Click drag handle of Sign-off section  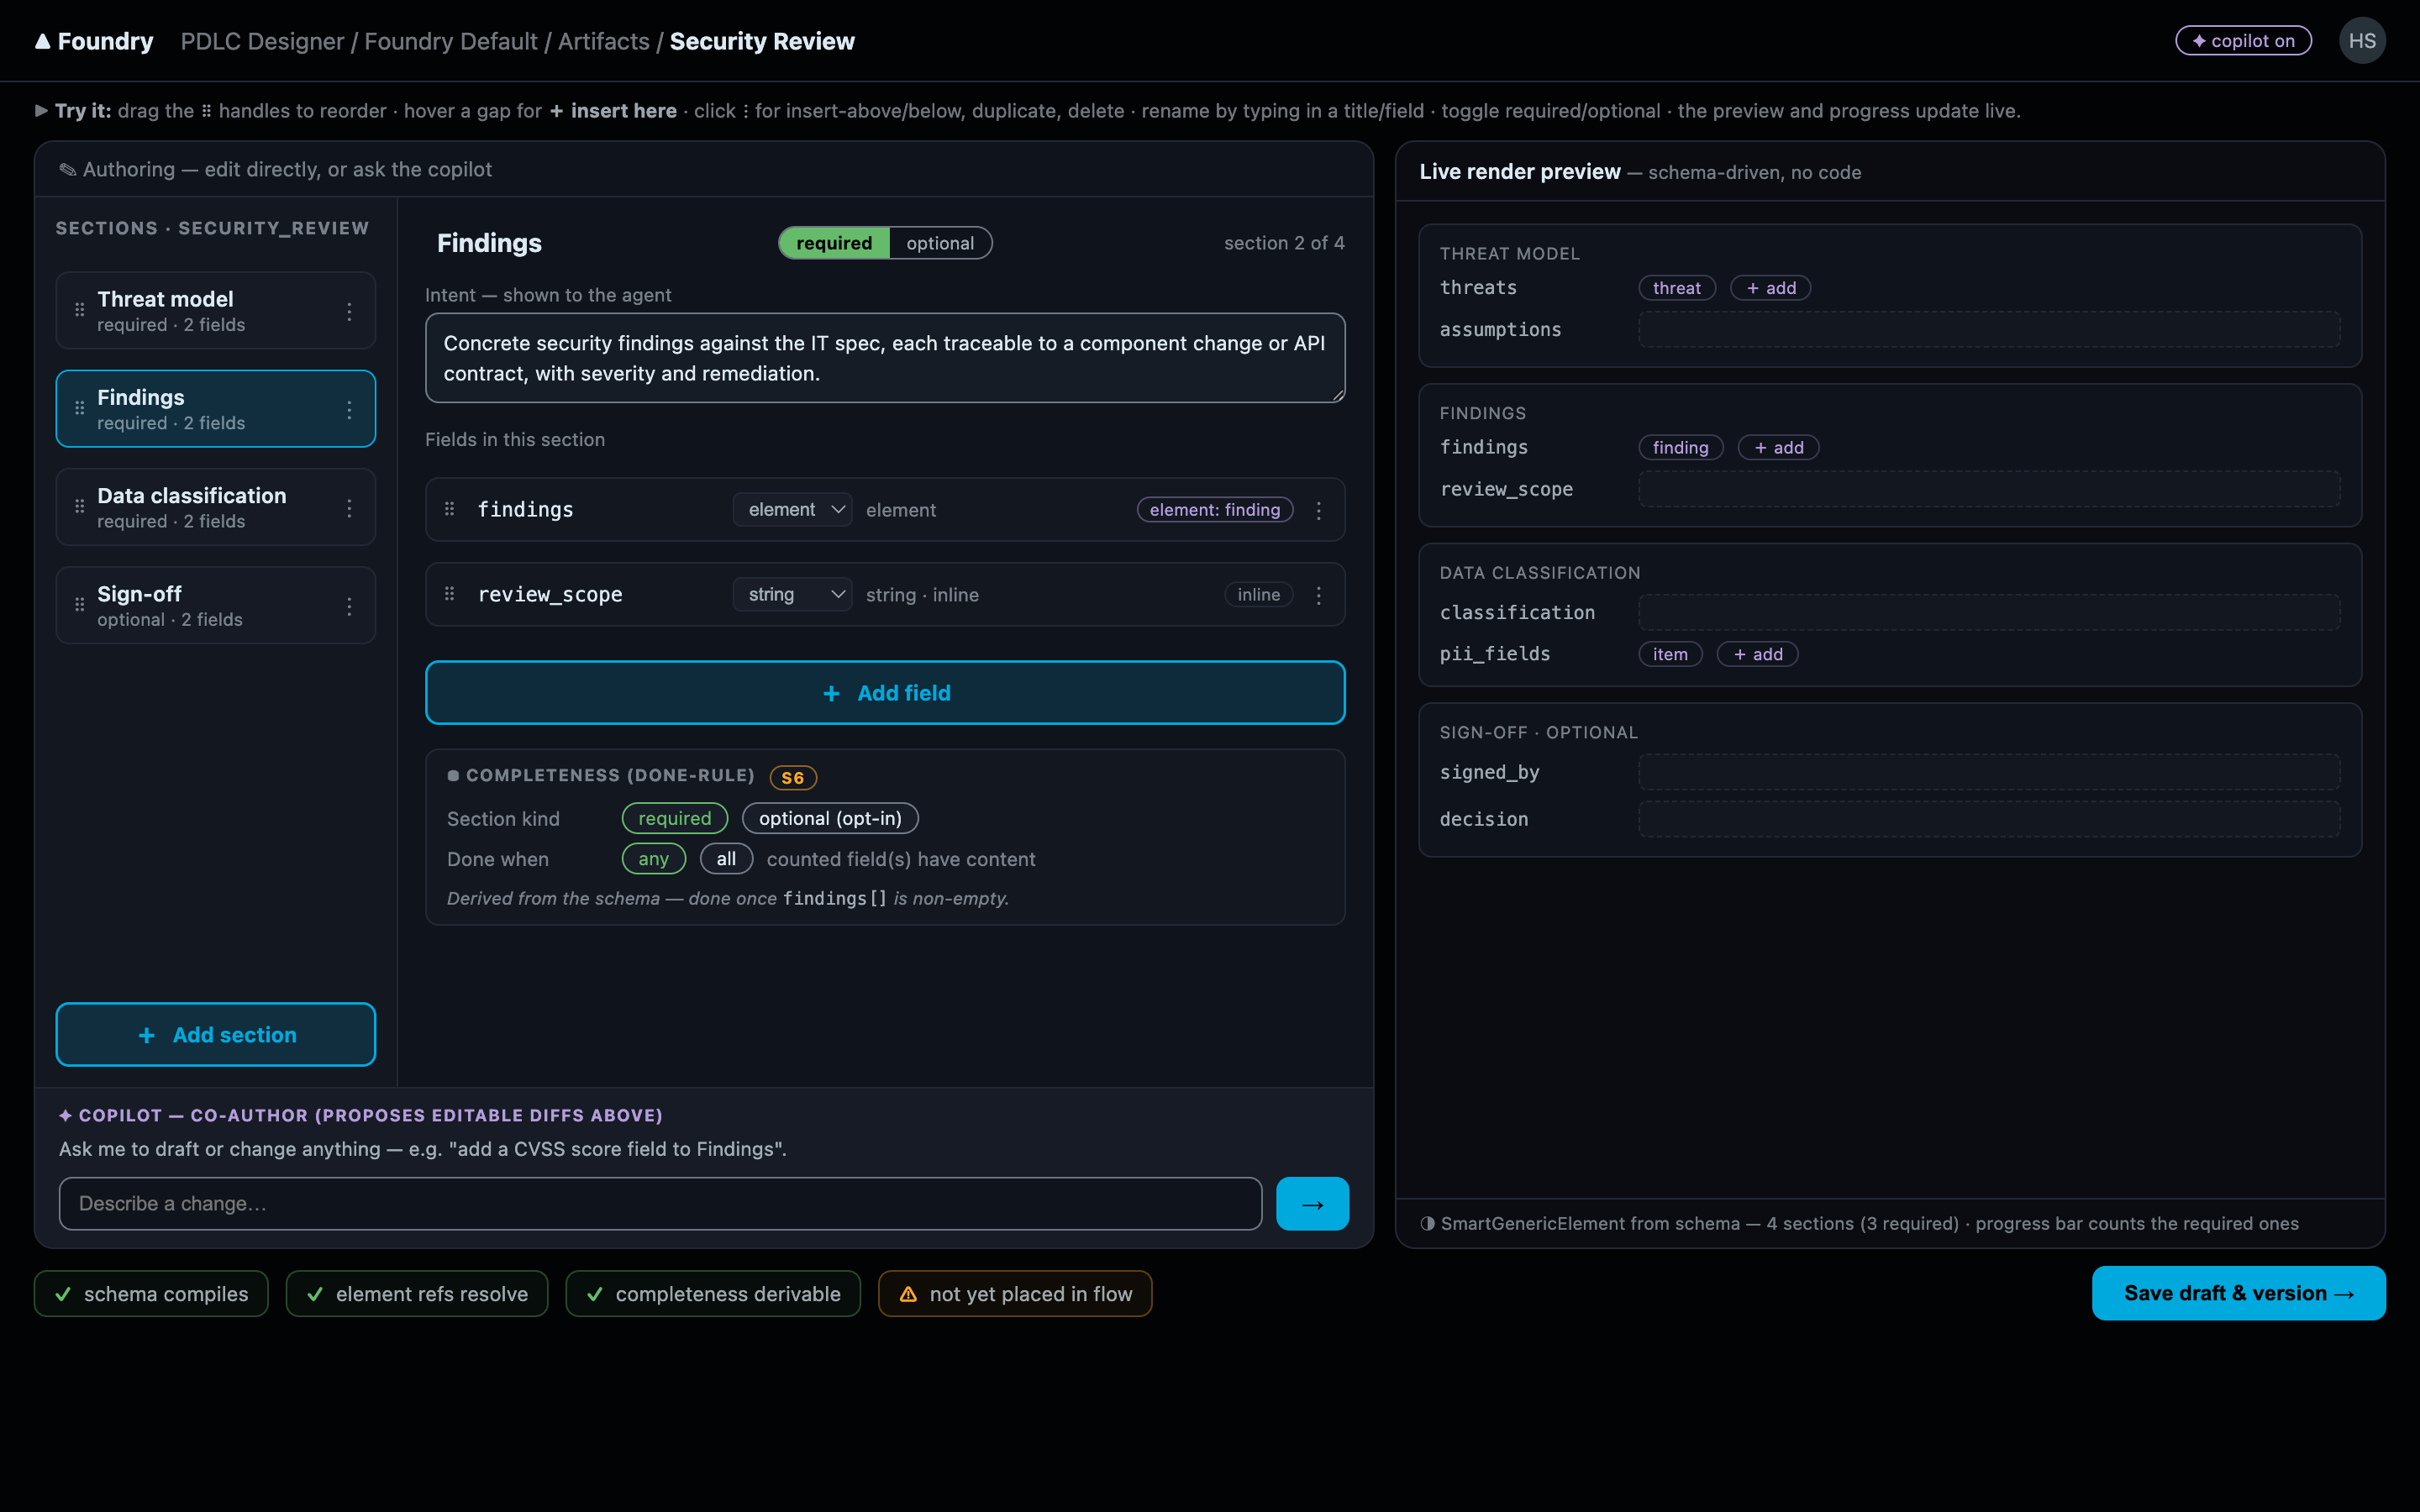pyautogui.click(x=79, y=605)
